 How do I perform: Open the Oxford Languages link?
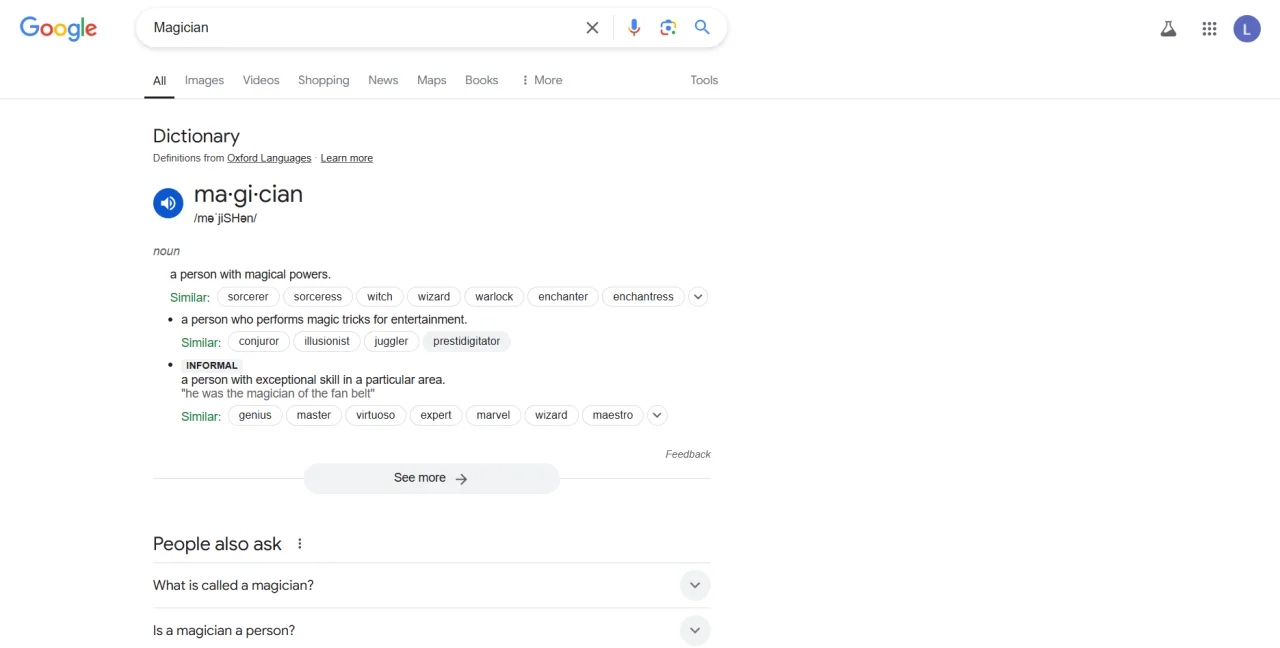point(269,158)
